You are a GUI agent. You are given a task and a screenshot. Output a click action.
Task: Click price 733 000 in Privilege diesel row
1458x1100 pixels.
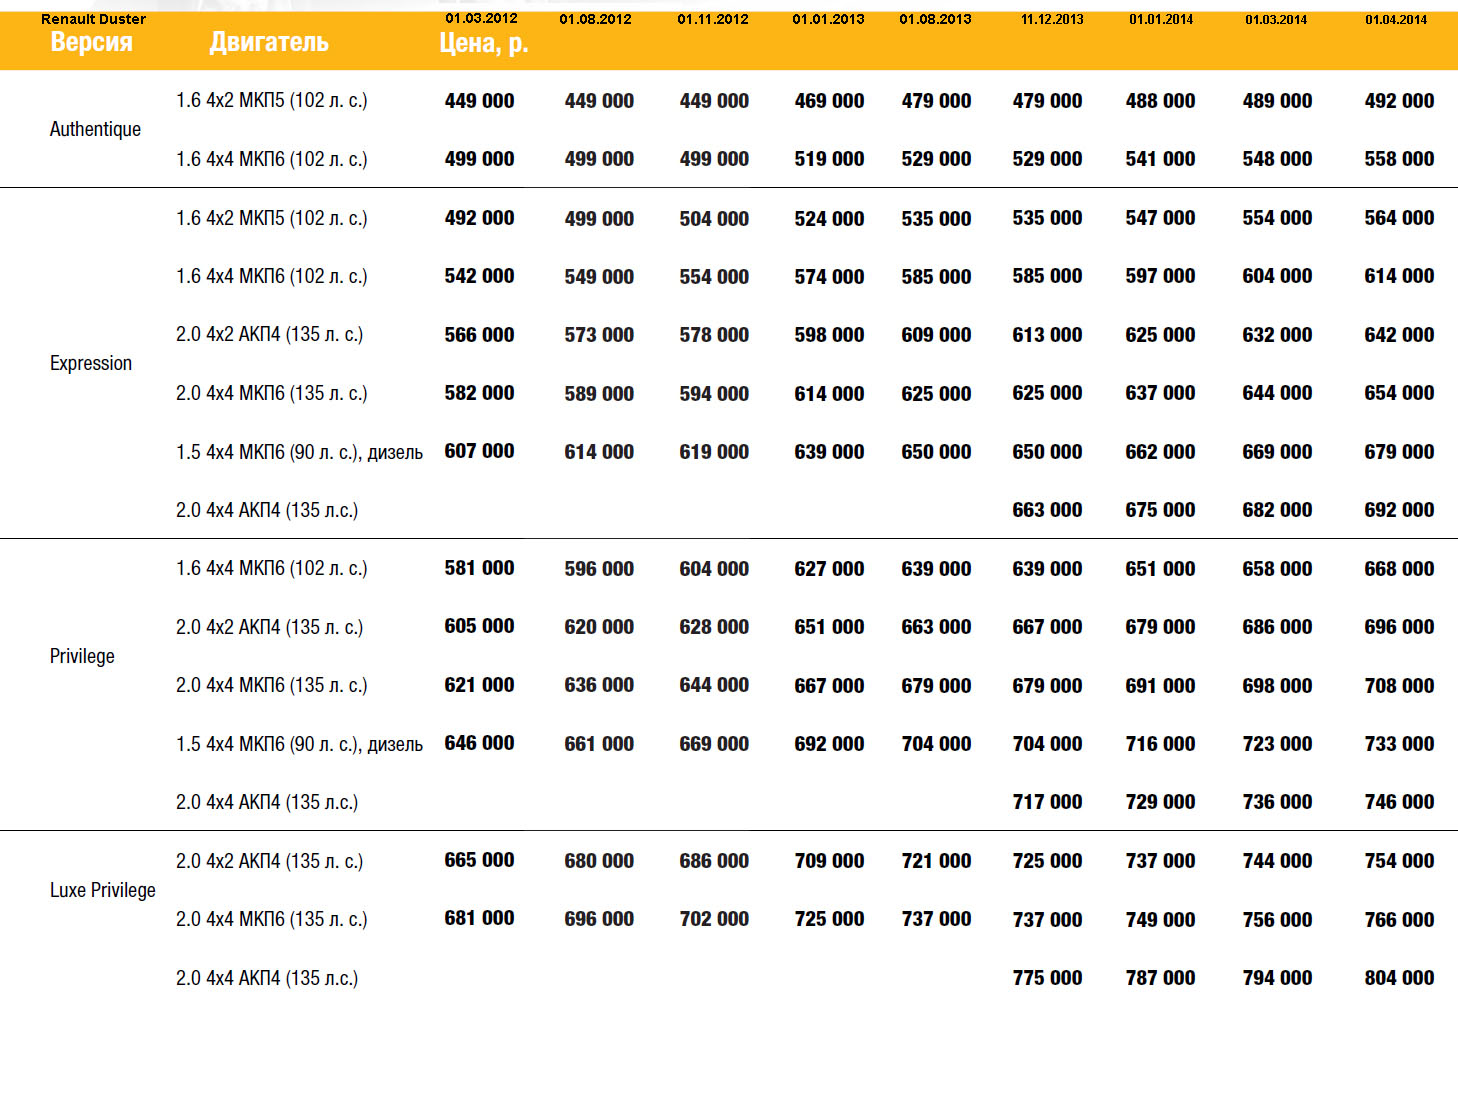pyautogui.click(x=1399, y=744)
